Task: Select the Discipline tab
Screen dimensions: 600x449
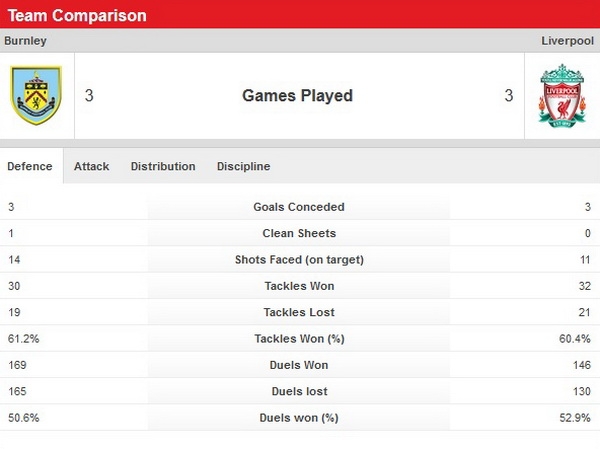Action: (243, 166)
